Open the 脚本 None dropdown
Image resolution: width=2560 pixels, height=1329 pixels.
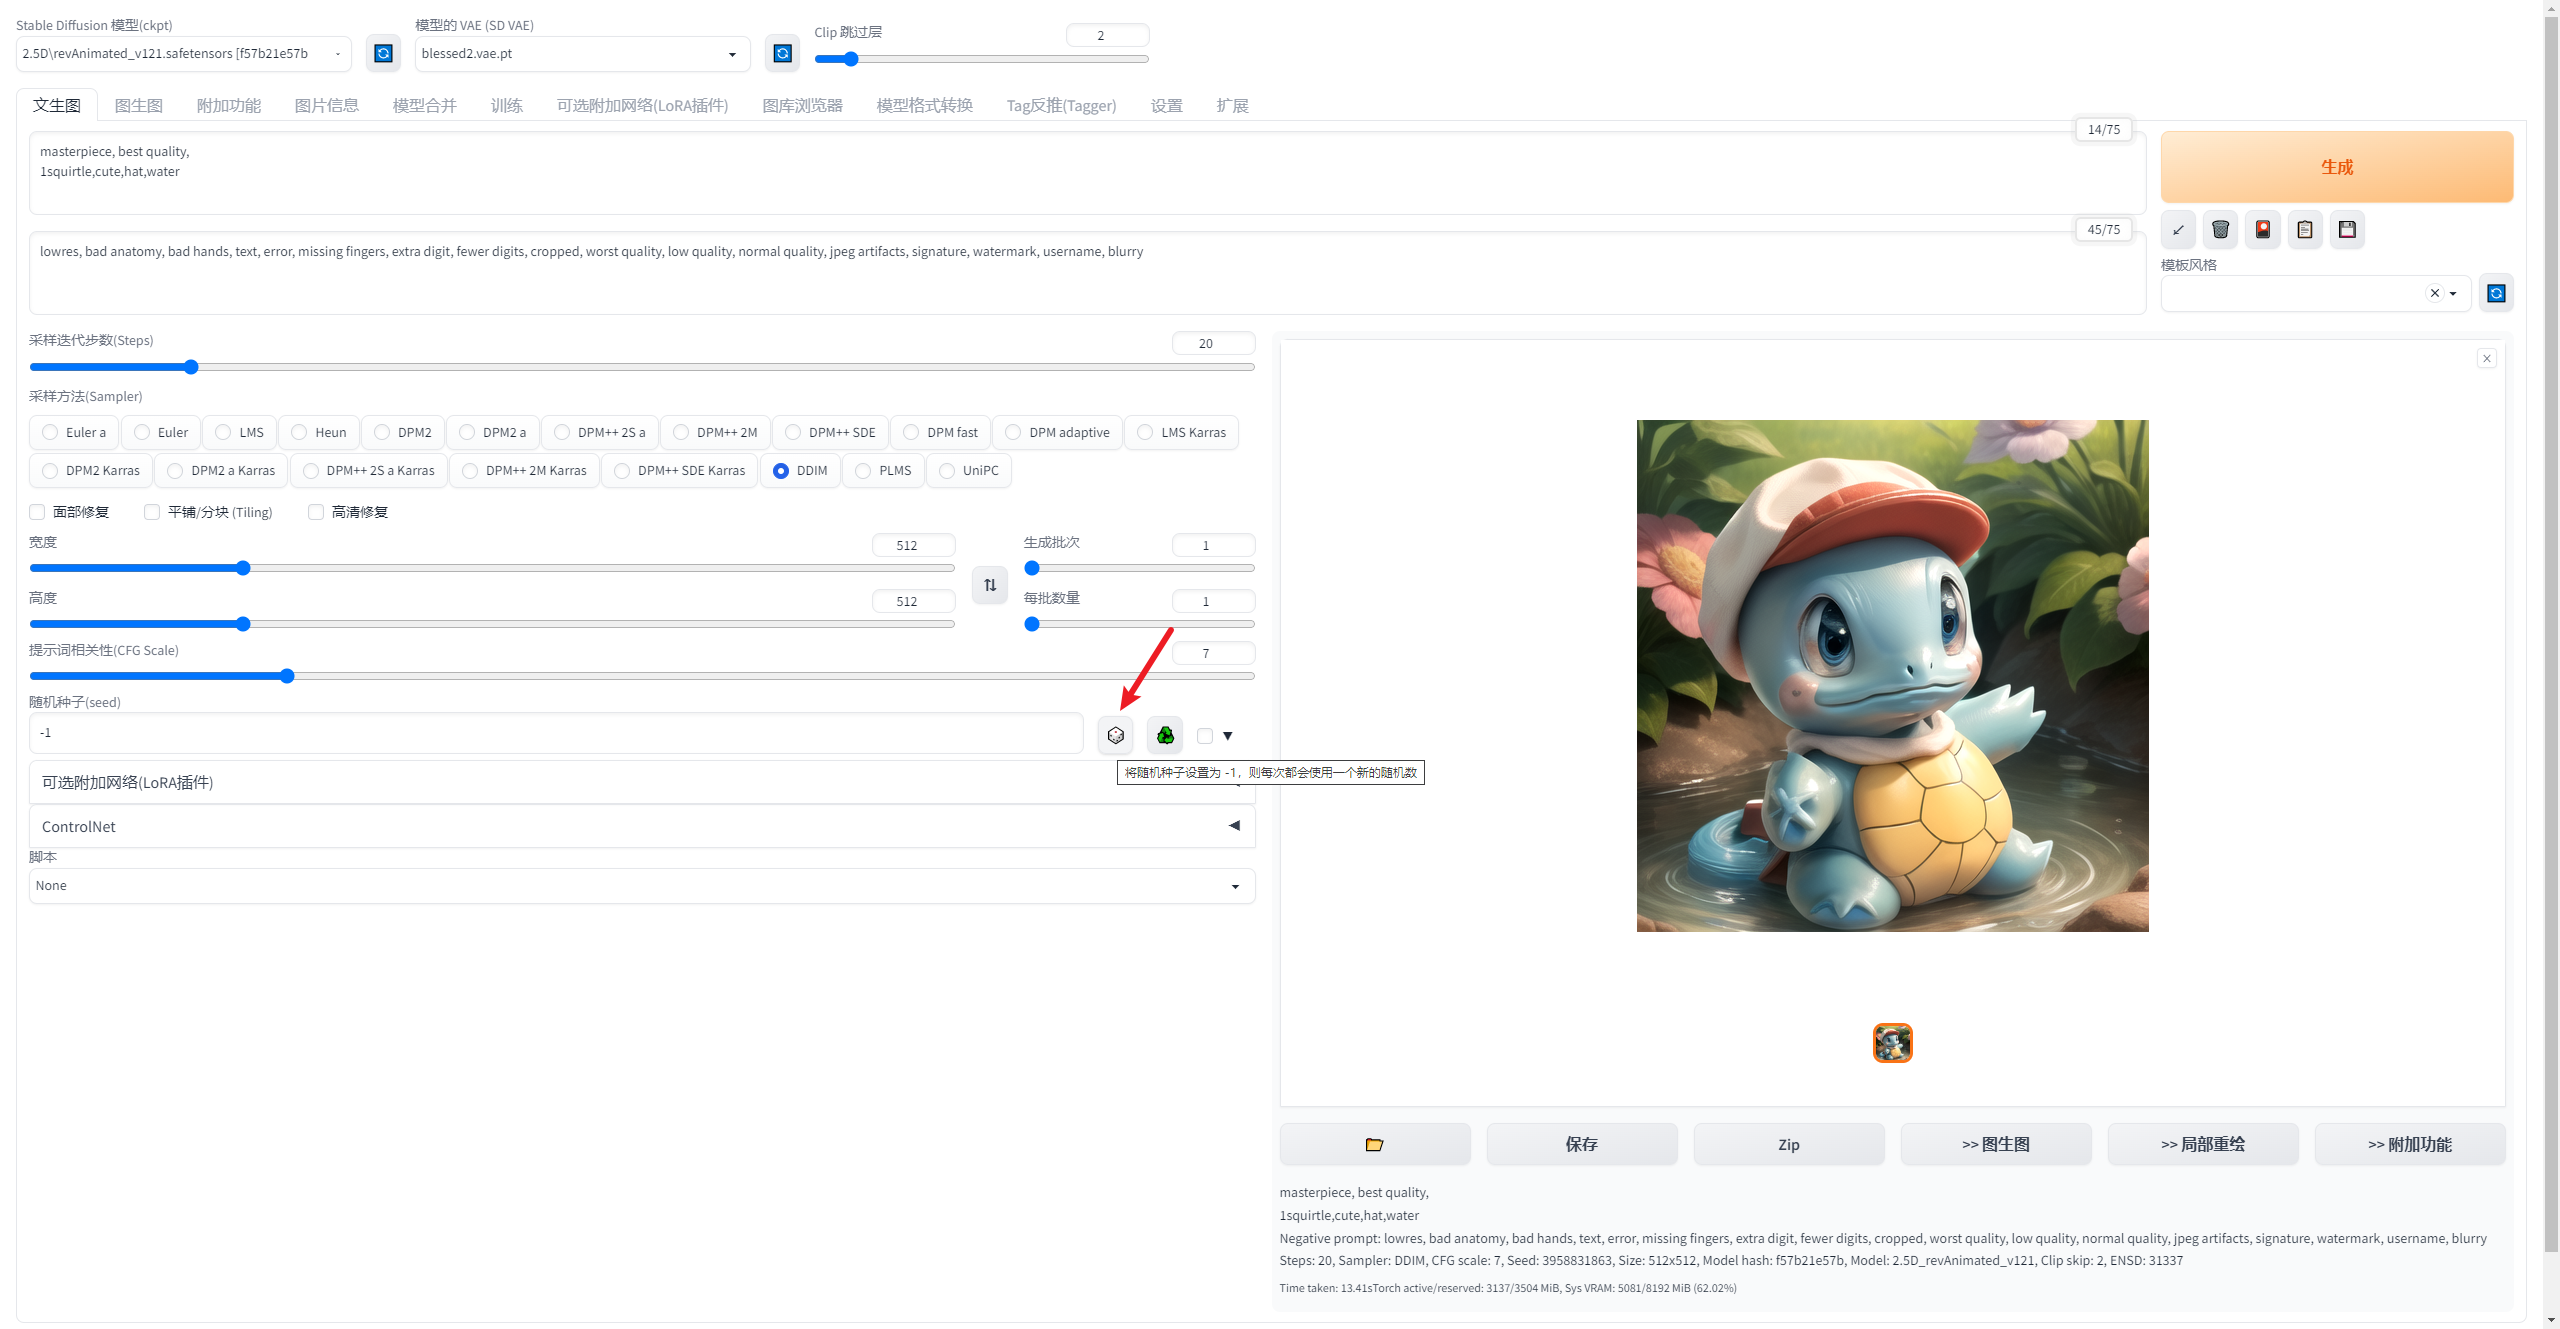(641, 886)
